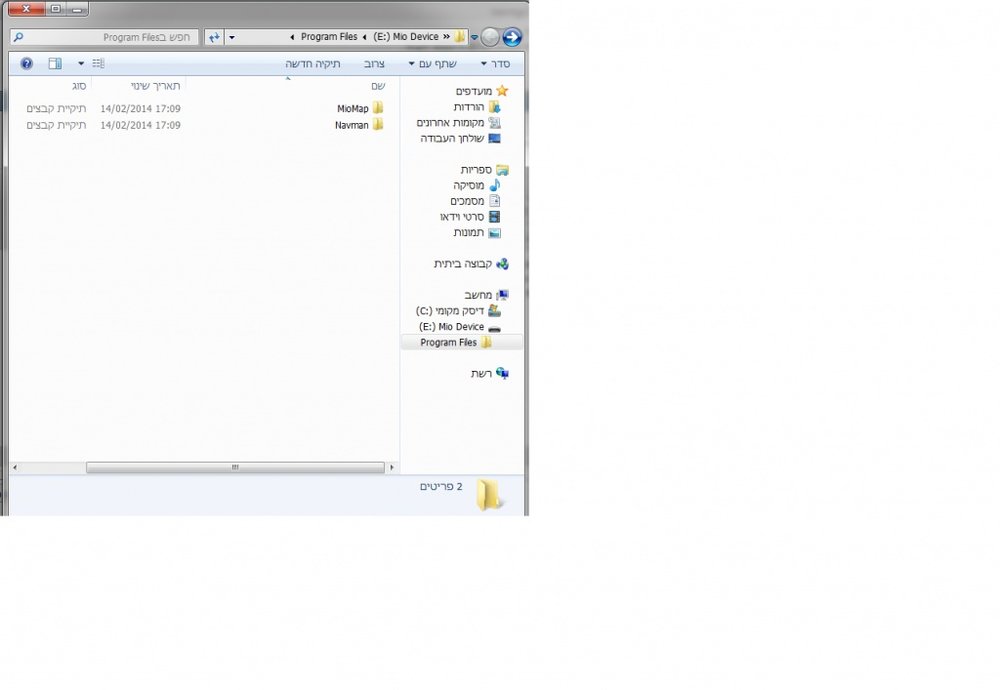Open the שתף עם share menu
Image resolution: width=1000 pixels, height=690 pixels.
tap(432, 64)
